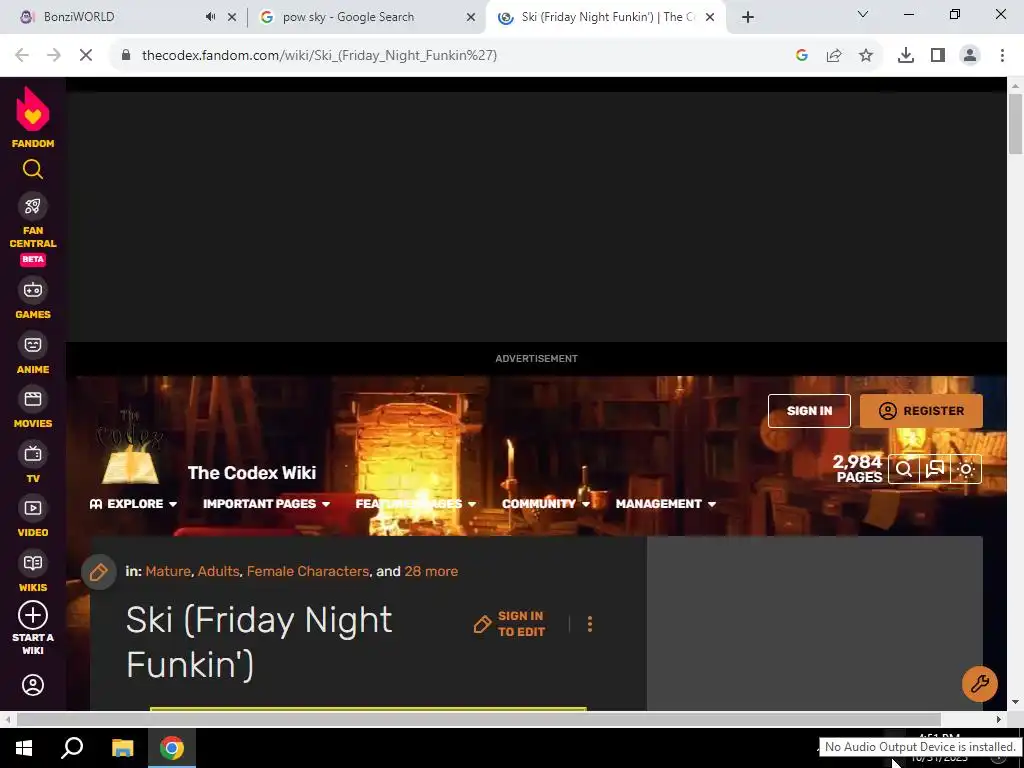This screenshot has height=768, width=1024.
Task: Expand the Featured Pages menu
Action: click(x=416, y=504)
